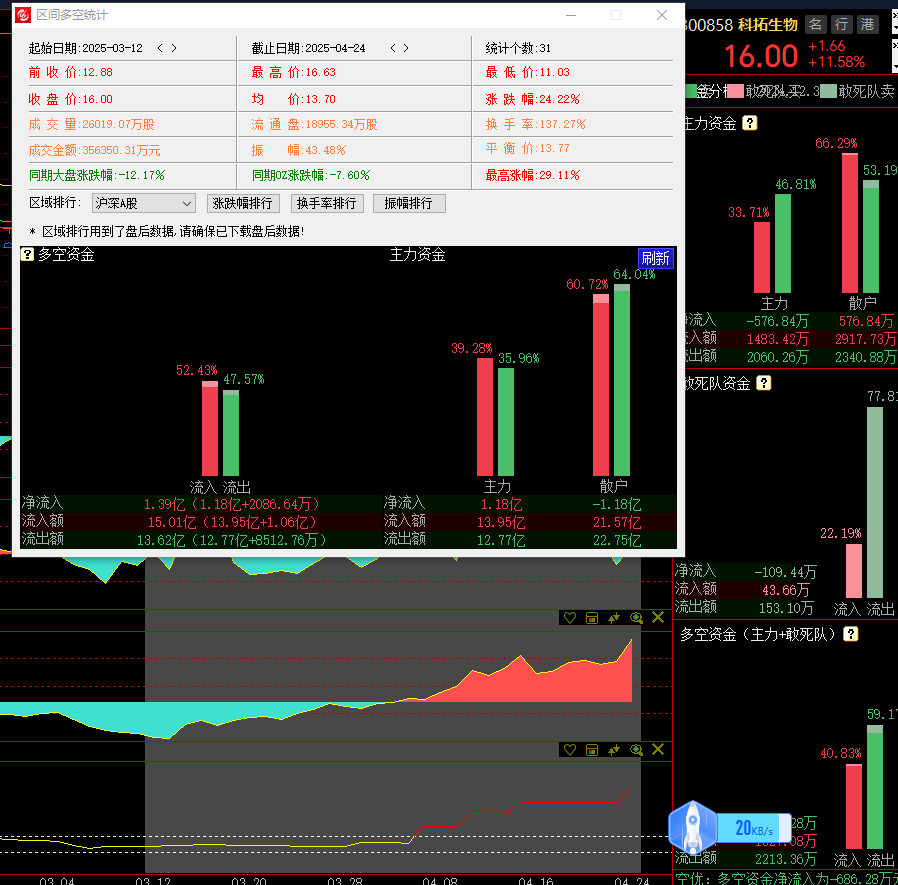Click the red 60.72% 散户 bar

pos(601,385)
